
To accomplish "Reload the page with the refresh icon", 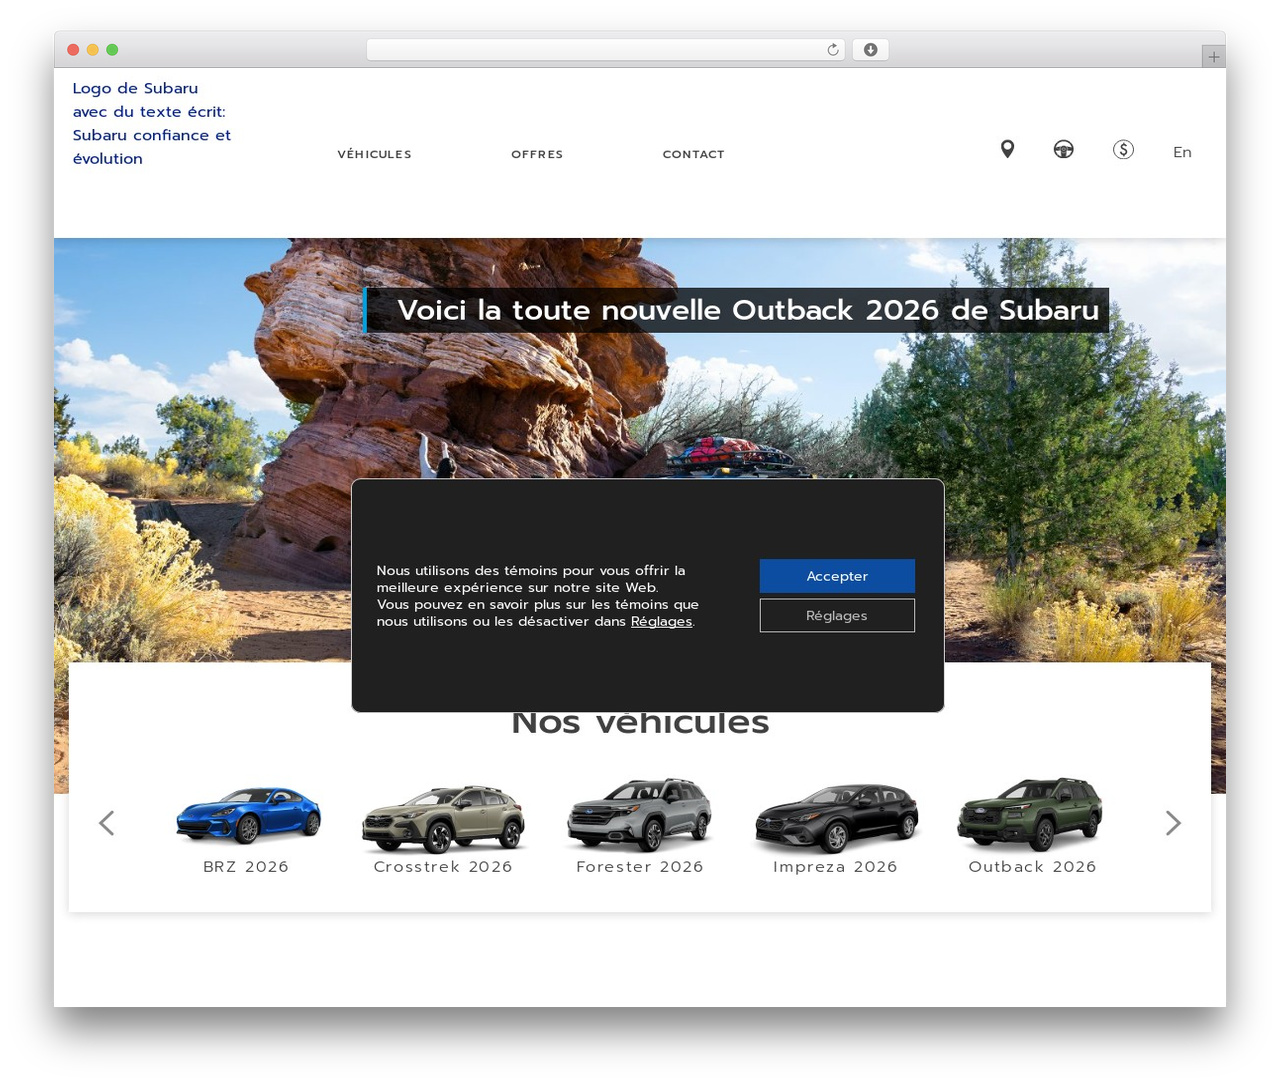I will [x=832, y=50].
